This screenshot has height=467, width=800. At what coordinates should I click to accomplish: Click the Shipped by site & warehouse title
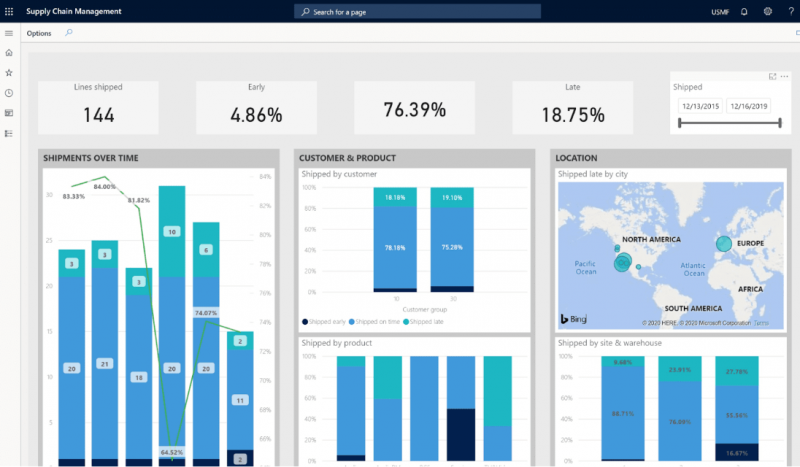(x=610, y=343)
